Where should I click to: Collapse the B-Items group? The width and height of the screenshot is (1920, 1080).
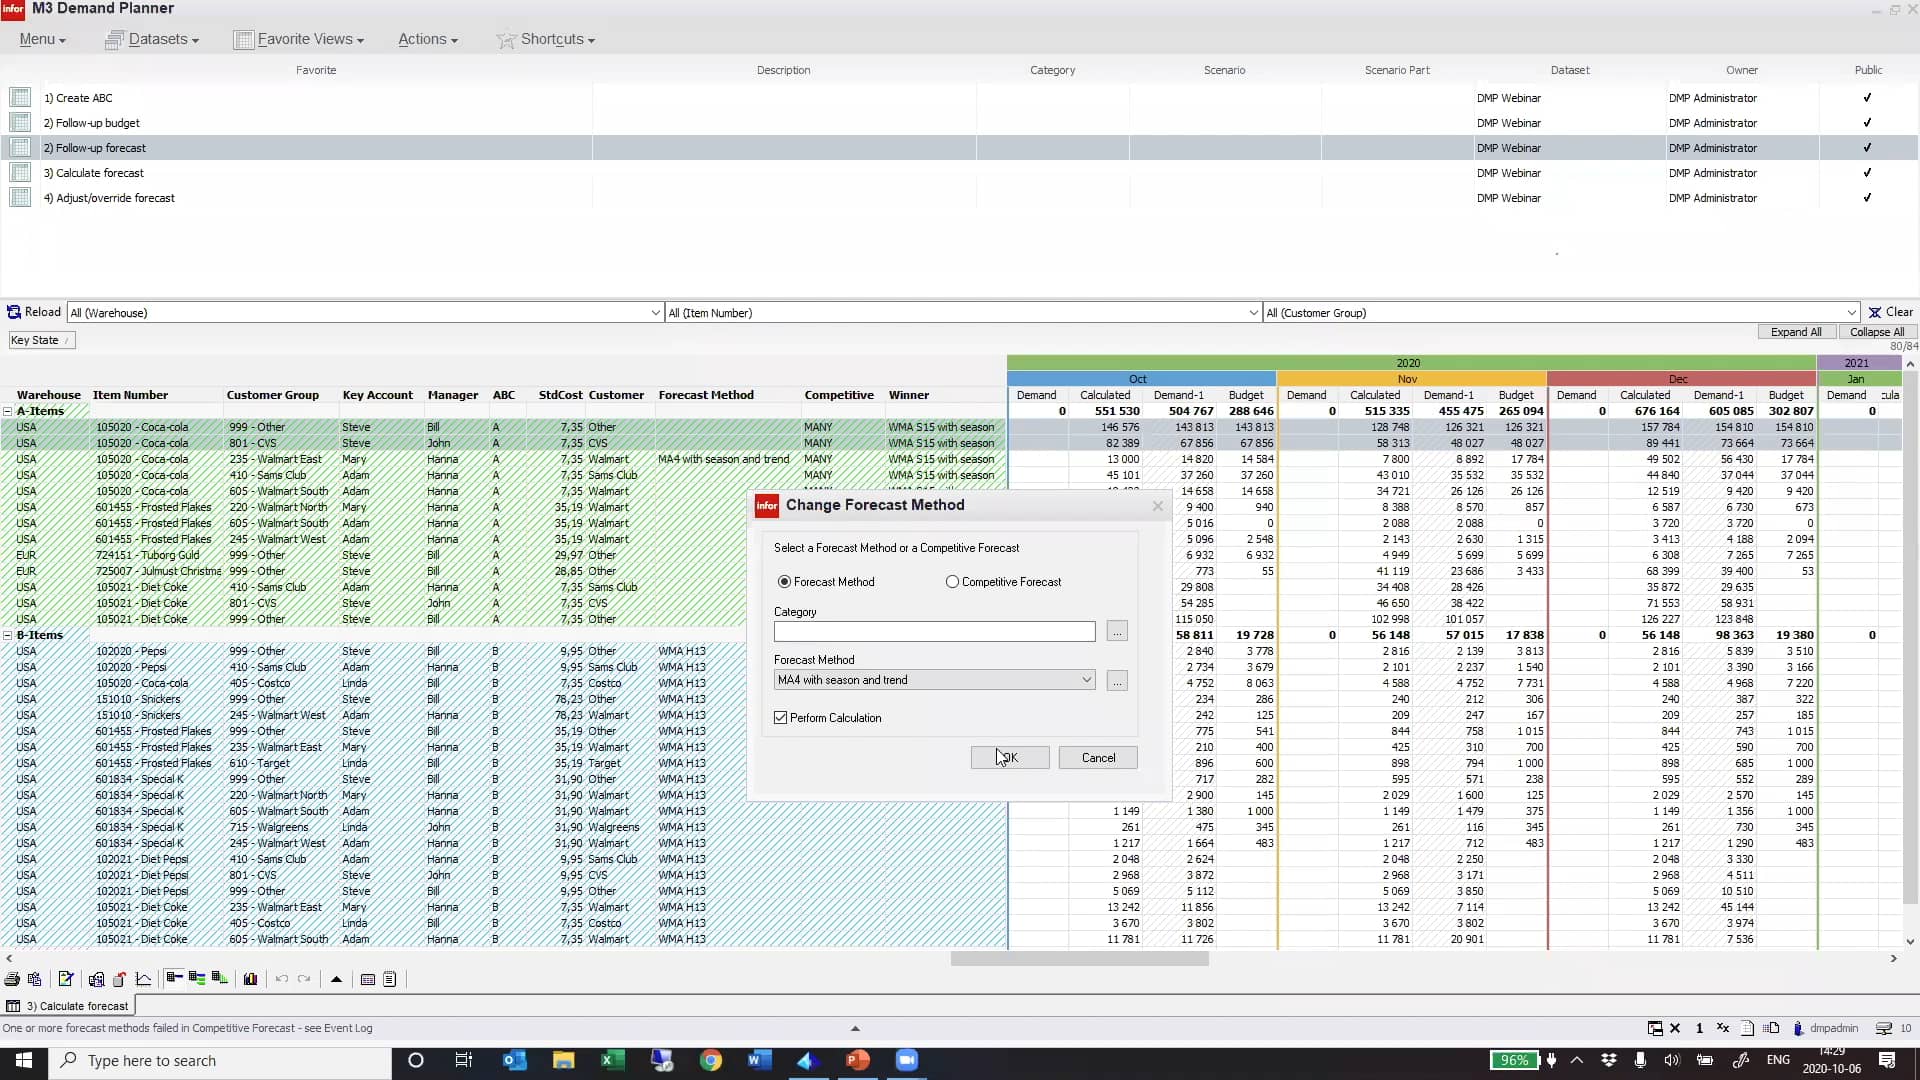tap(8, 634)
